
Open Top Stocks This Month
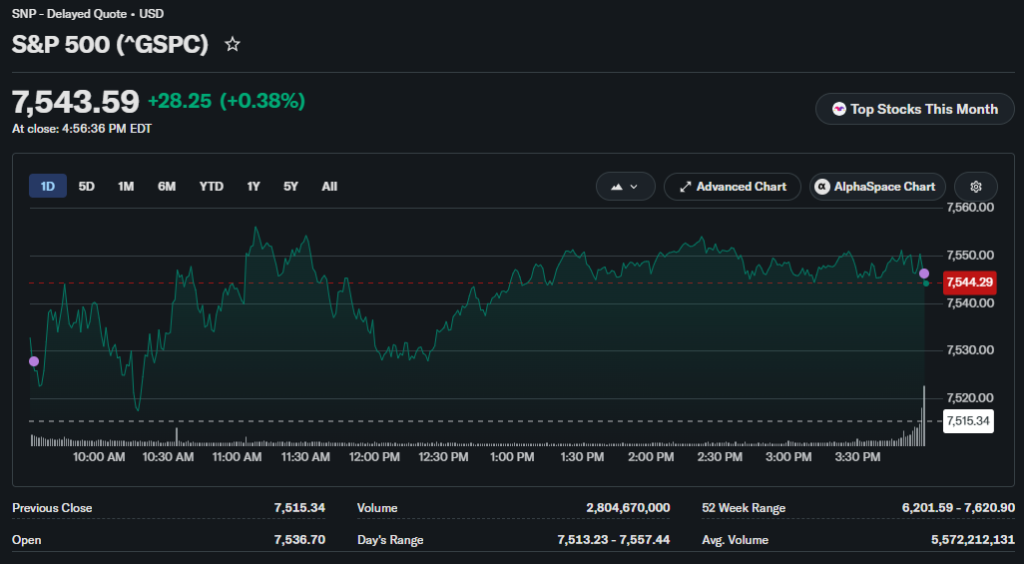pos(915,109)
